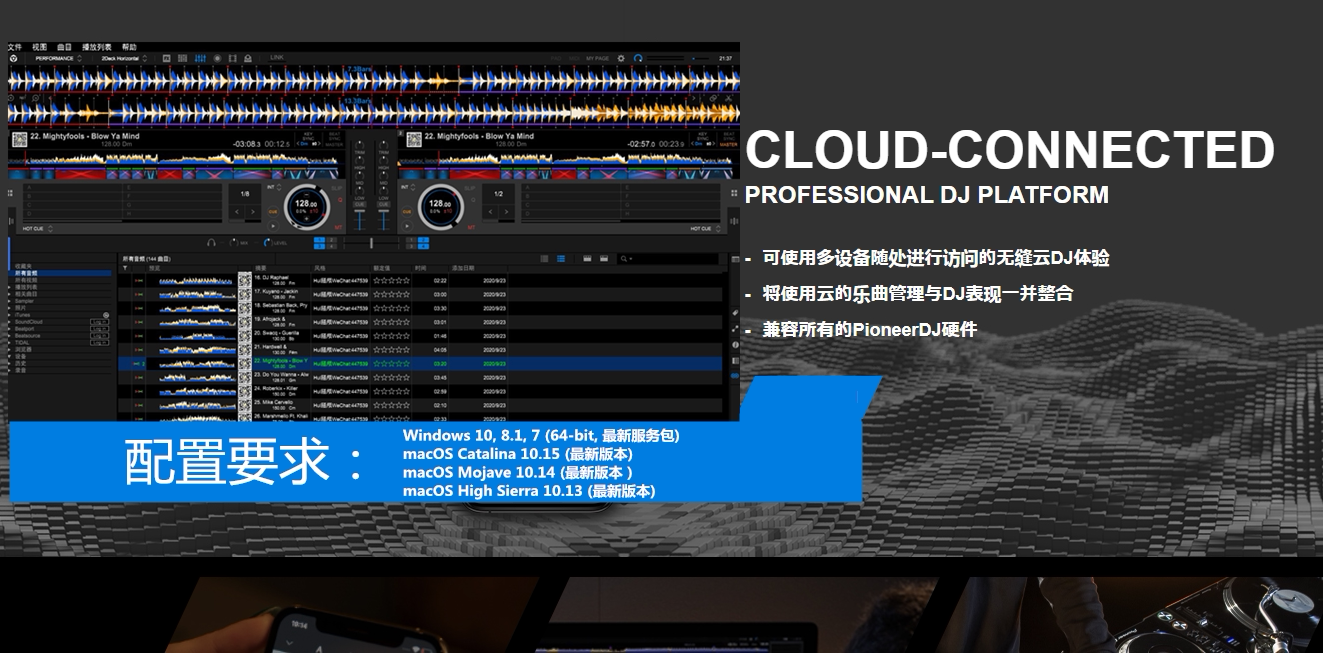The image size is (1323, 653).
Task: Click deck 2 orange CUE button
Action: click(x=407, y=212)
